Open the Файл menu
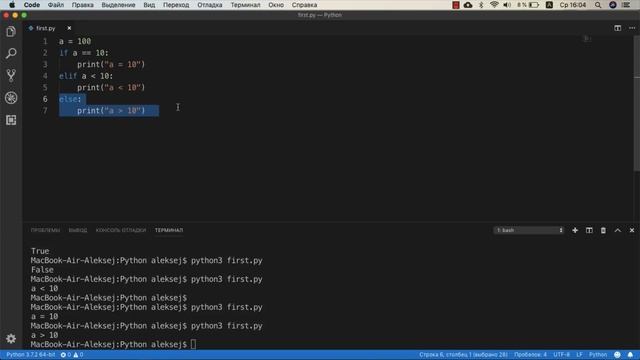This screenshot has height=360, width=640. 56,5
